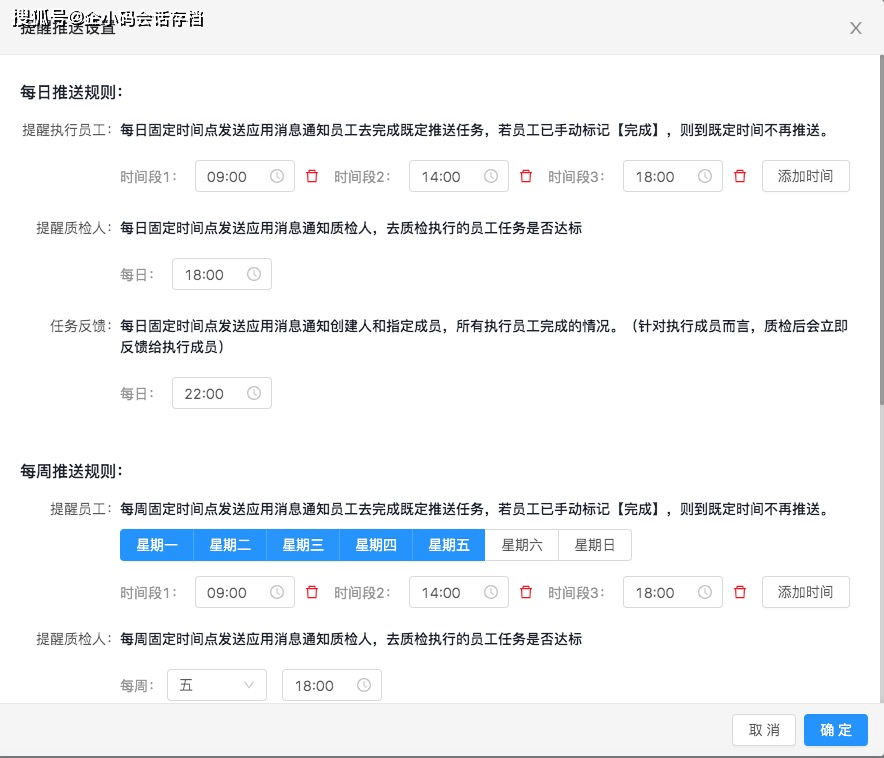Open clock picker in weekly 时间段3 field
The height and width of the screenshot is (758, 884).
click(x=705, y=592)
